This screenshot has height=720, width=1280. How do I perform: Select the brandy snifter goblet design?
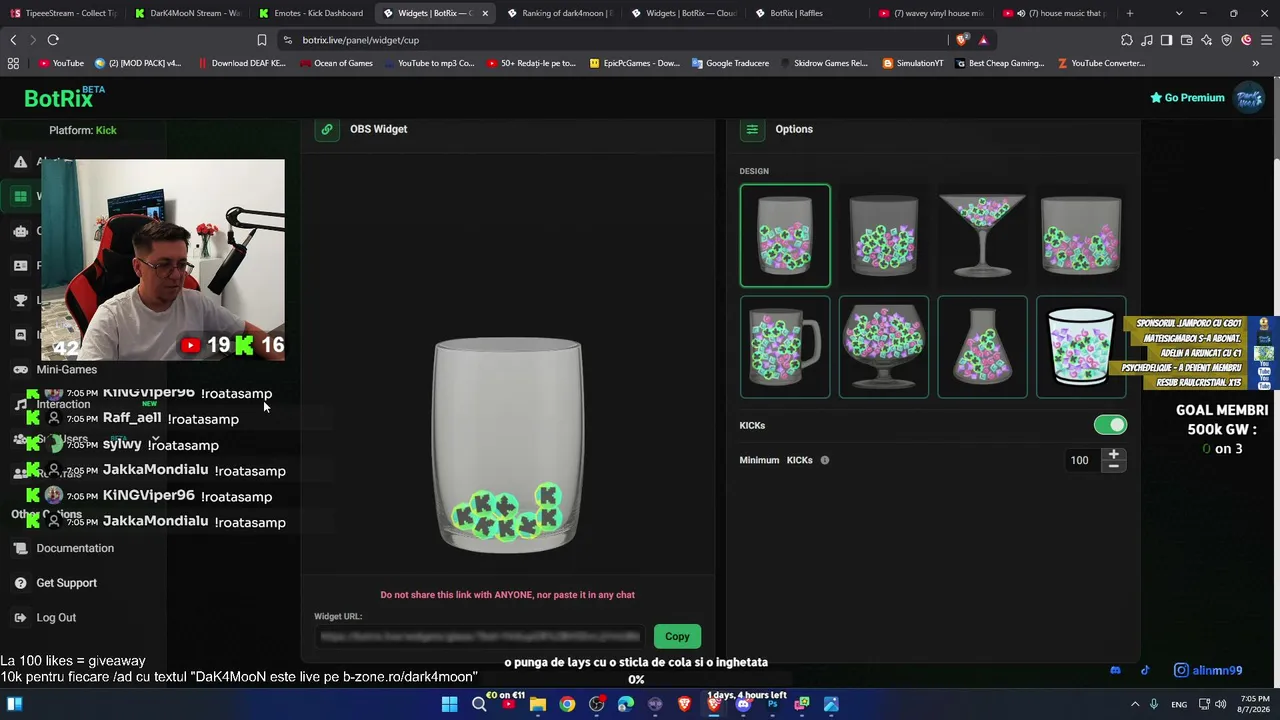click(x=883, y=347)
